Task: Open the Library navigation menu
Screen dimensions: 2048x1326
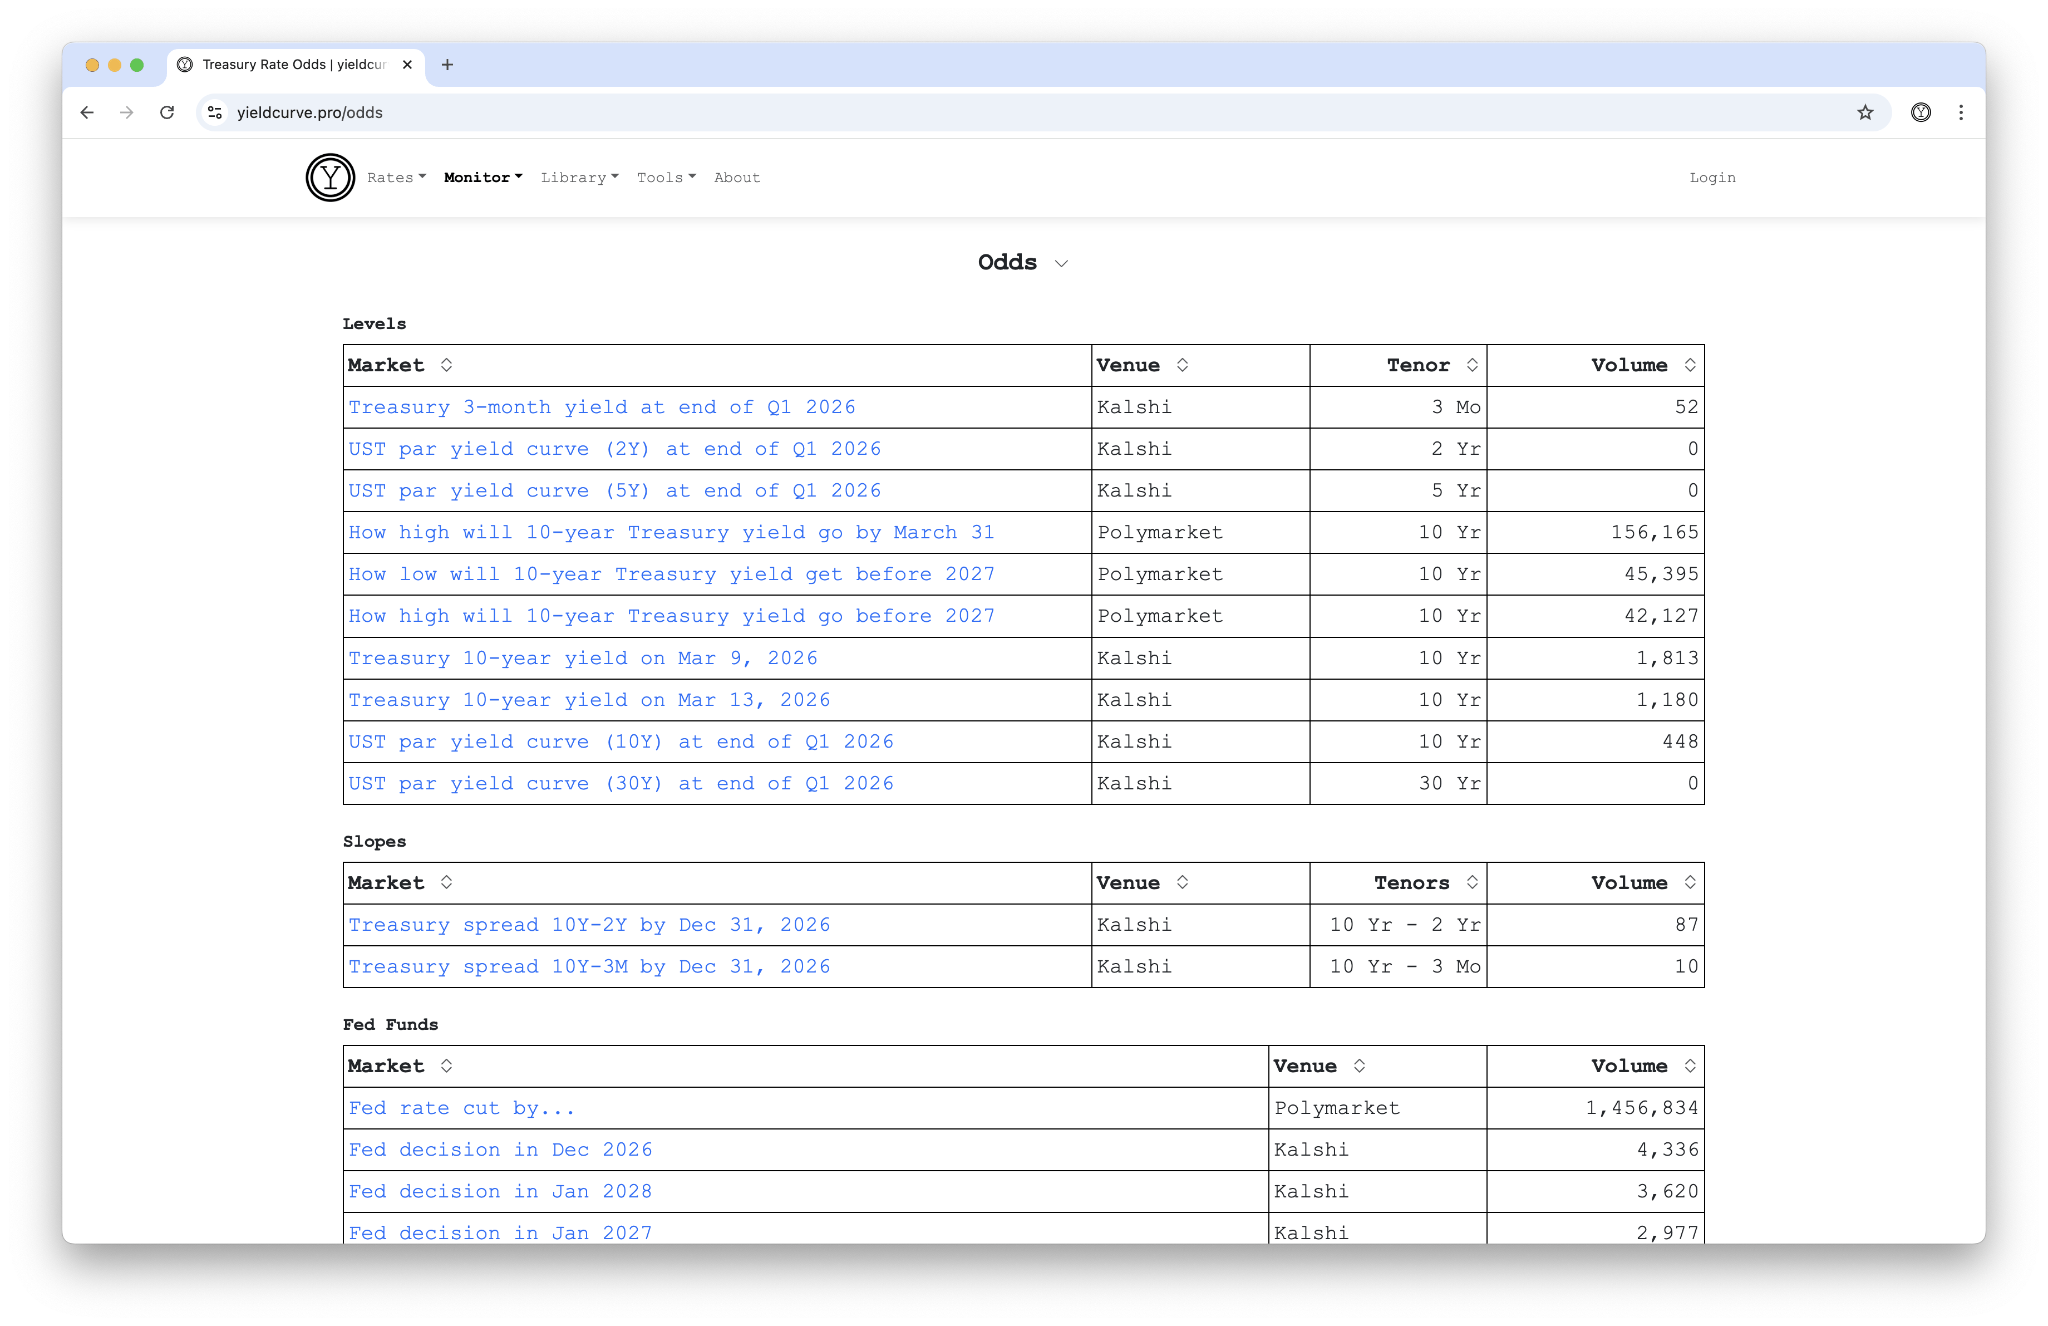Action: pyautogui.click(x=579, y=177)
